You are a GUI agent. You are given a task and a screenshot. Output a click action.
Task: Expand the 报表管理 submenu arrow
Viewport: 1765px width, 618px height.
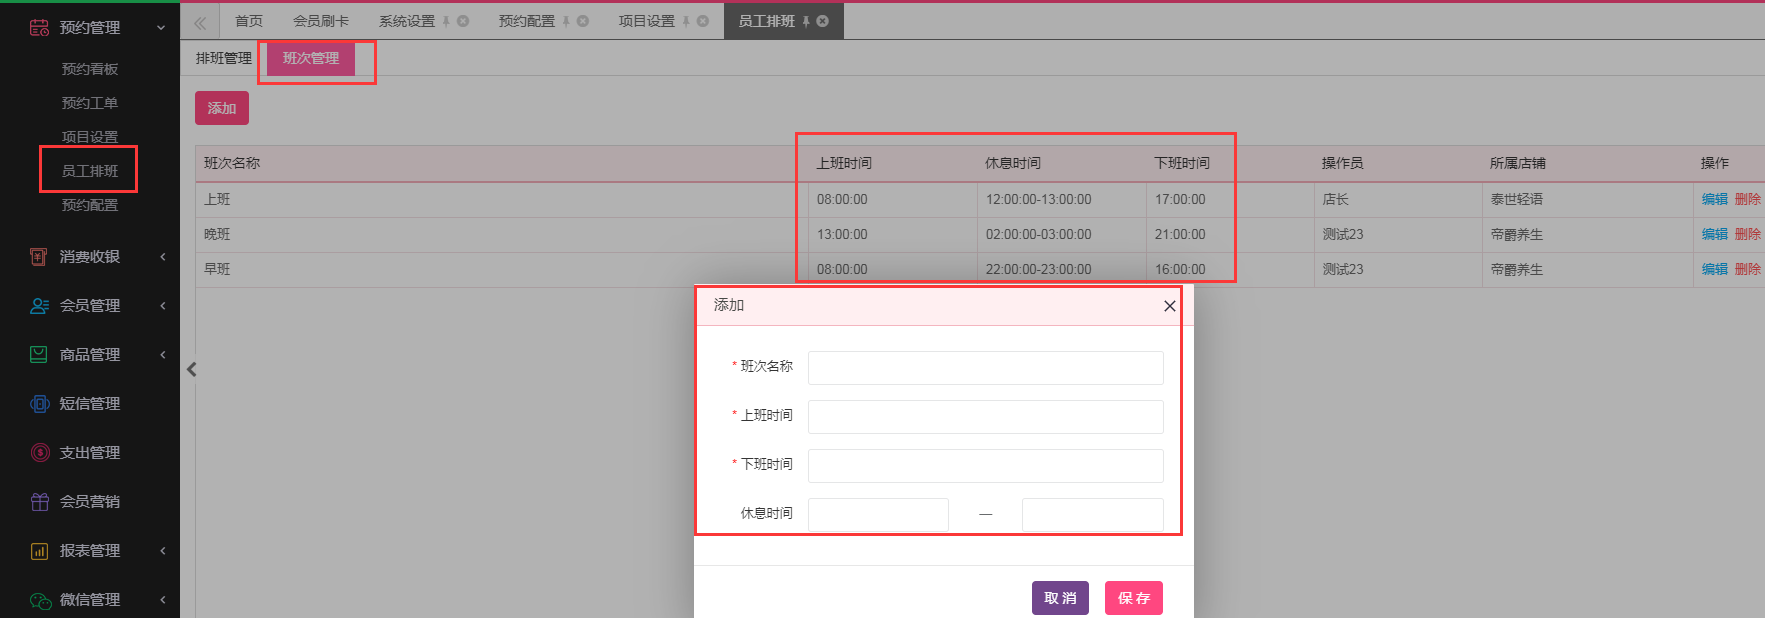pos(163,551)
